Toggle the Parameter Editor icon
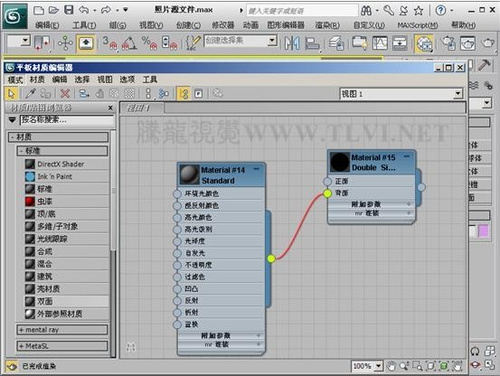Image resolution: width=500 pixels, height=376 pixels. pos(198,94)
